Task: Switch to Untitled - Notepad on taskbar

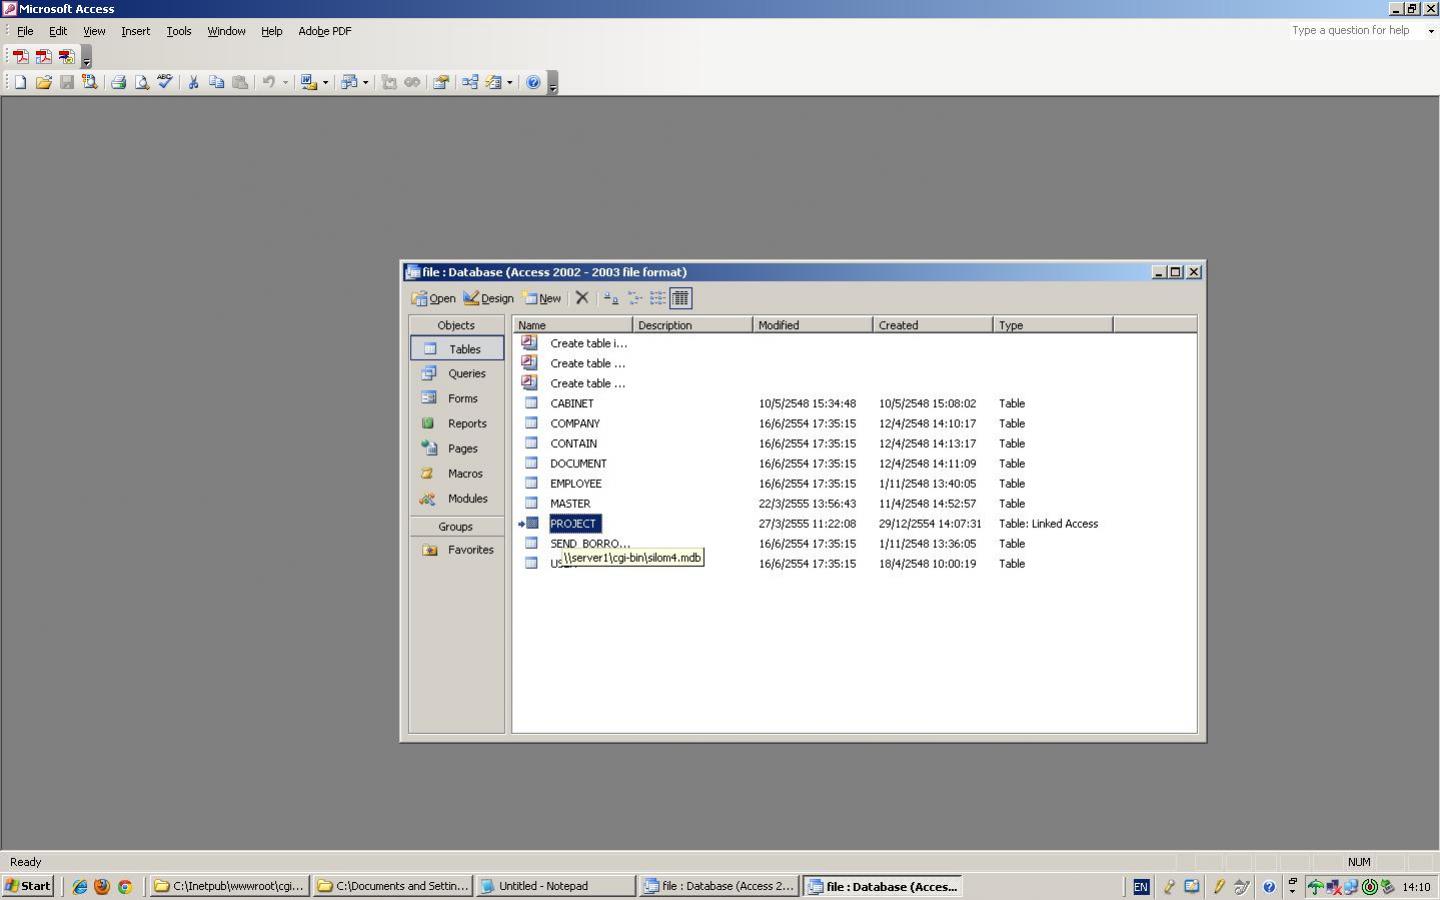Action: click(555, 886)
